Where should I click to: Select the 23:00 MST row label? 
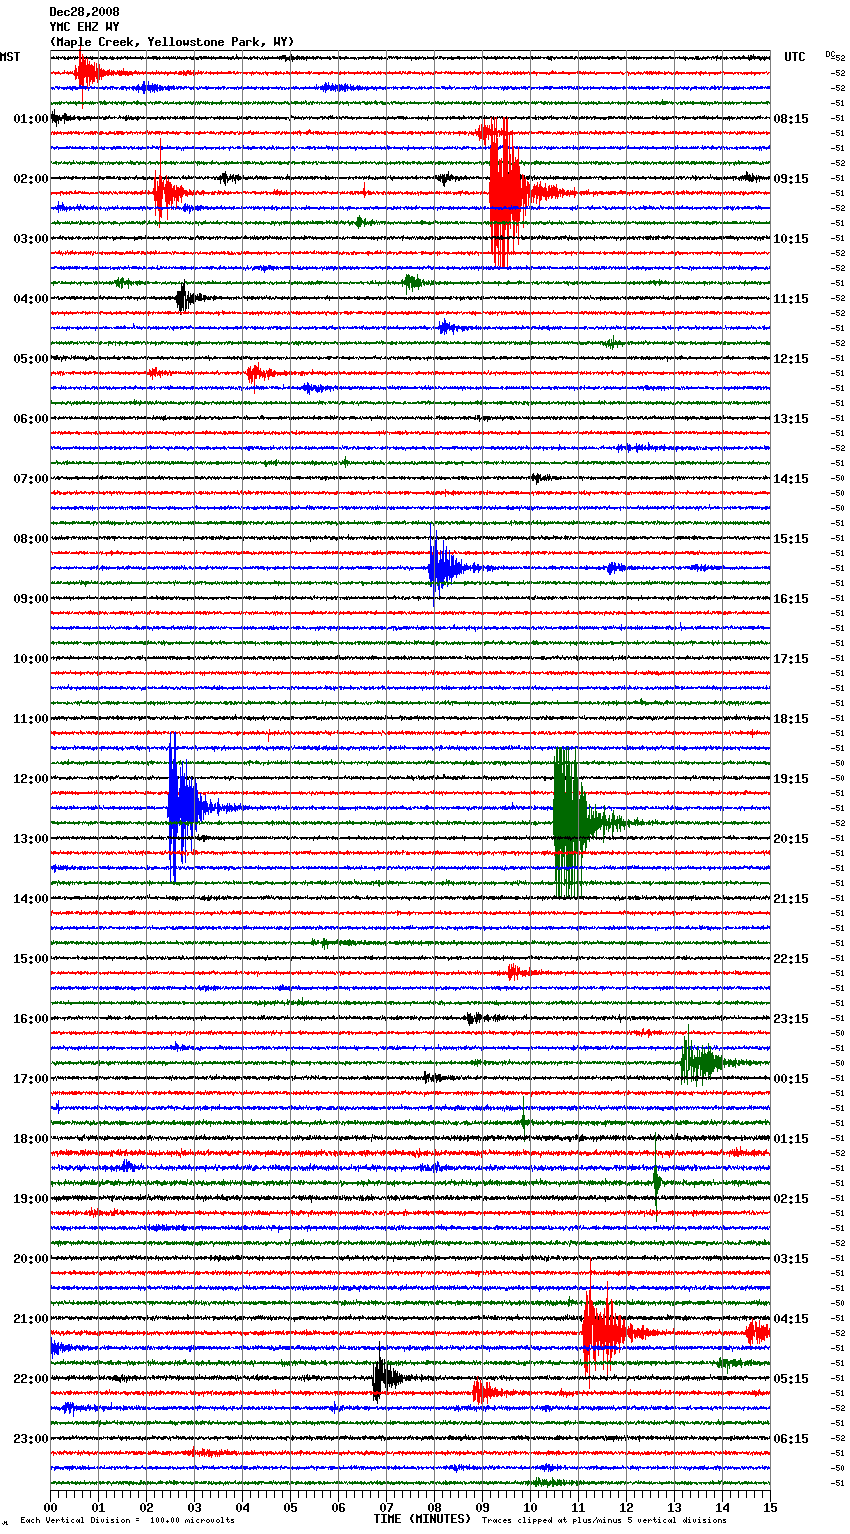(x=30, y=1439)
